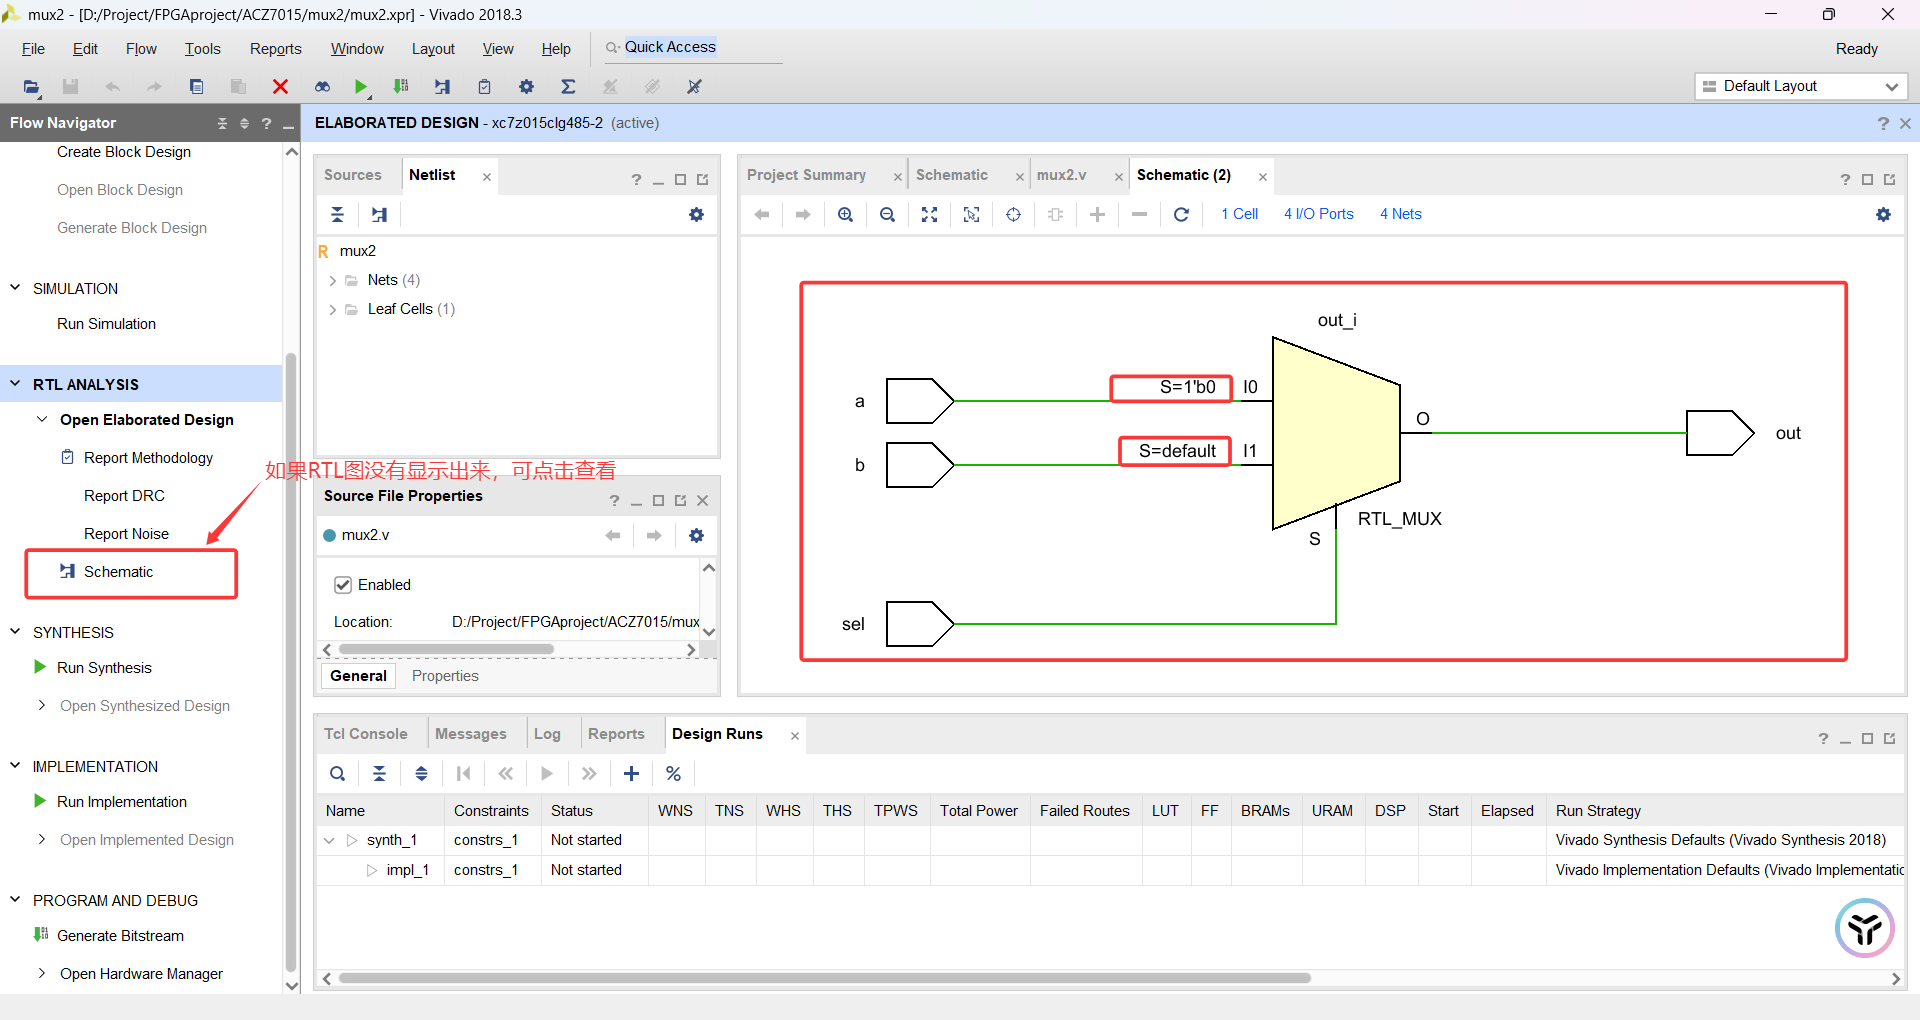Open the Tools menu

pyautogui.click(x=202, y=49)
